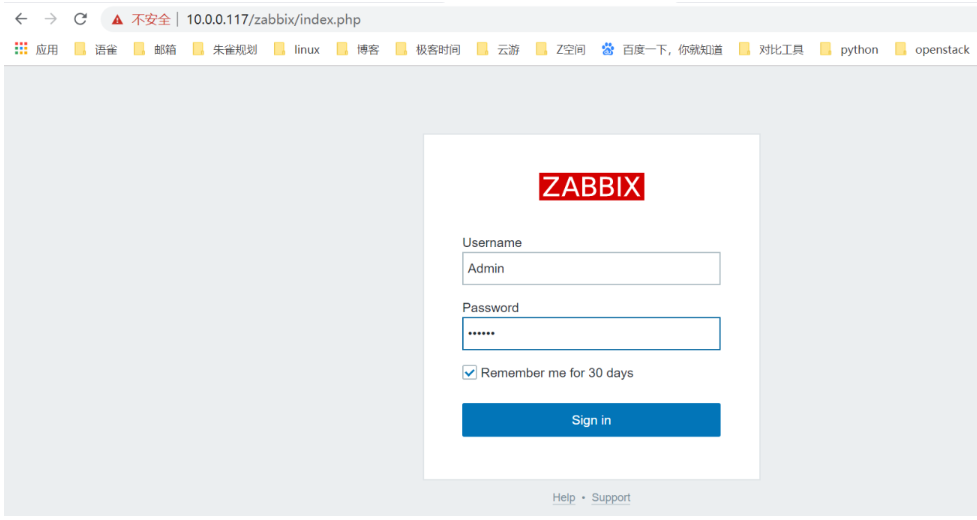
Task: Open the 朱雀规划 bookmark folder
Action: [224, 49]
